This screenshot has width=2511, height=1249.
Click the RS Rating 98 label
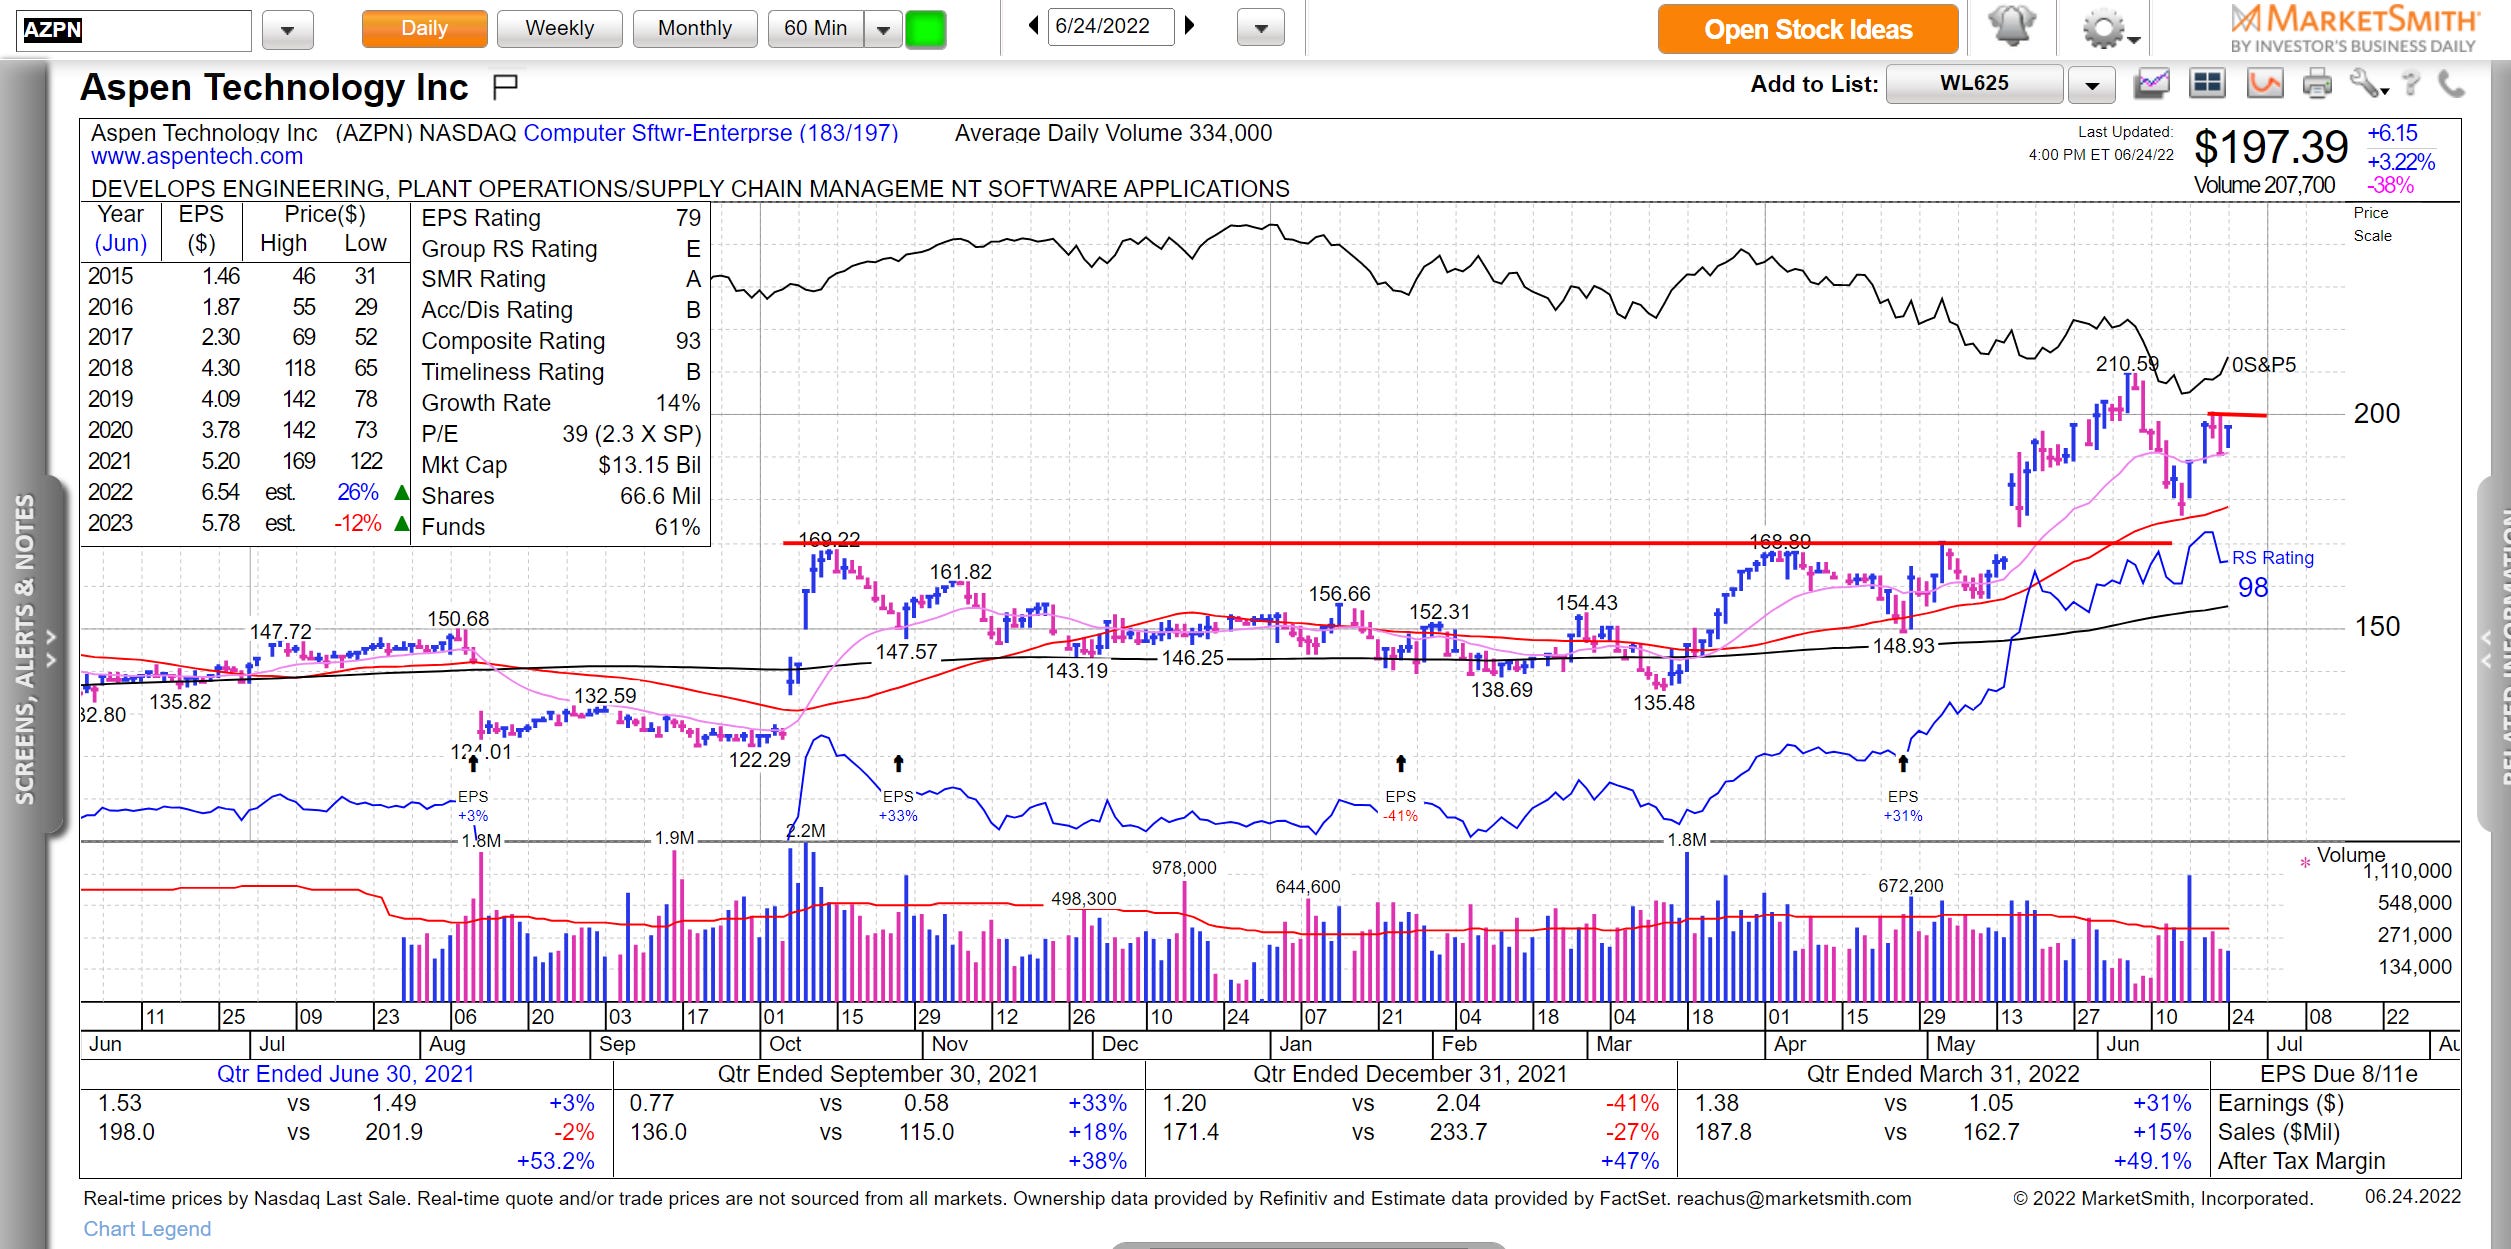[2272, 572]
